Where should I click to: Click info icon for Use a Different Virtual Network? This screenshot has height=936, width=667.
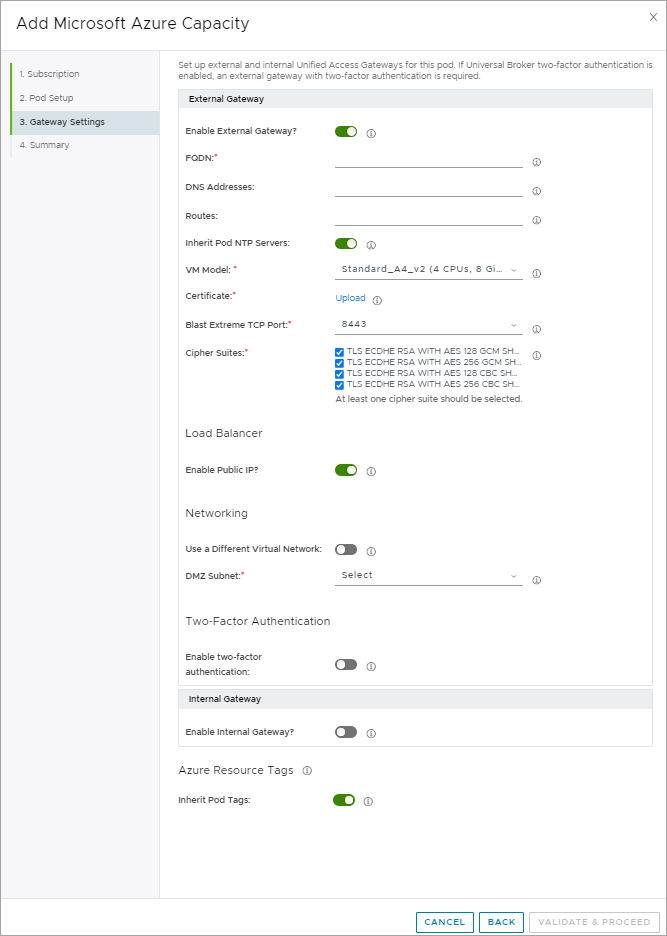tap(371, 551)
